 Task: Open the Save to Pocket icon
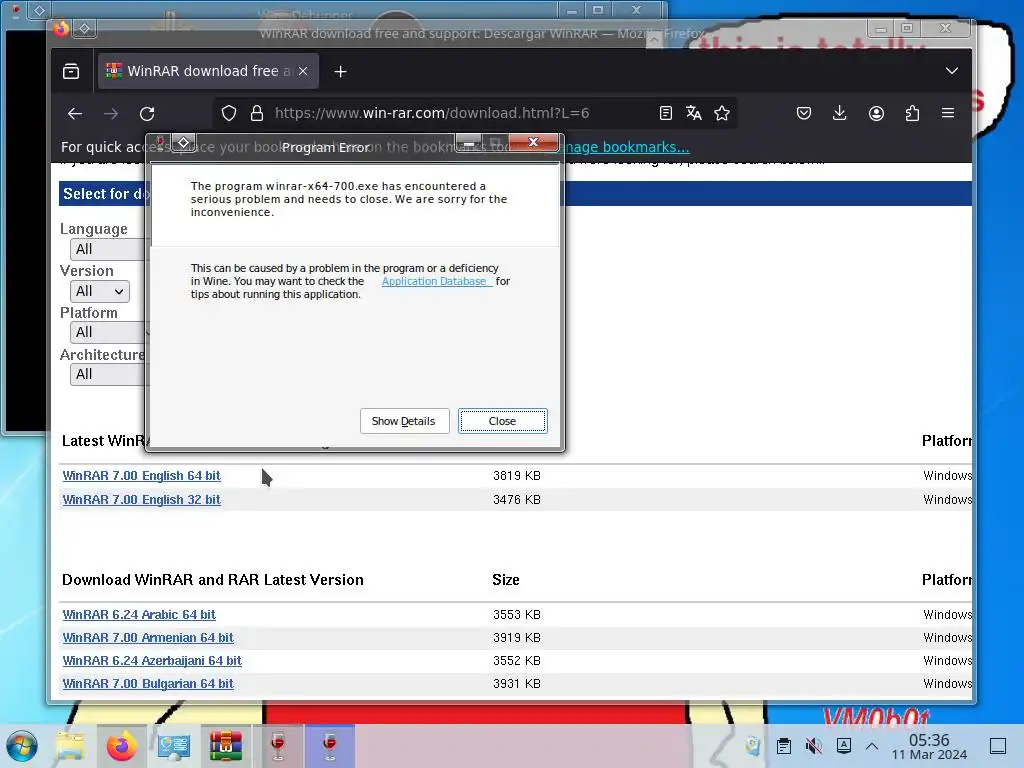coord(804,114)
